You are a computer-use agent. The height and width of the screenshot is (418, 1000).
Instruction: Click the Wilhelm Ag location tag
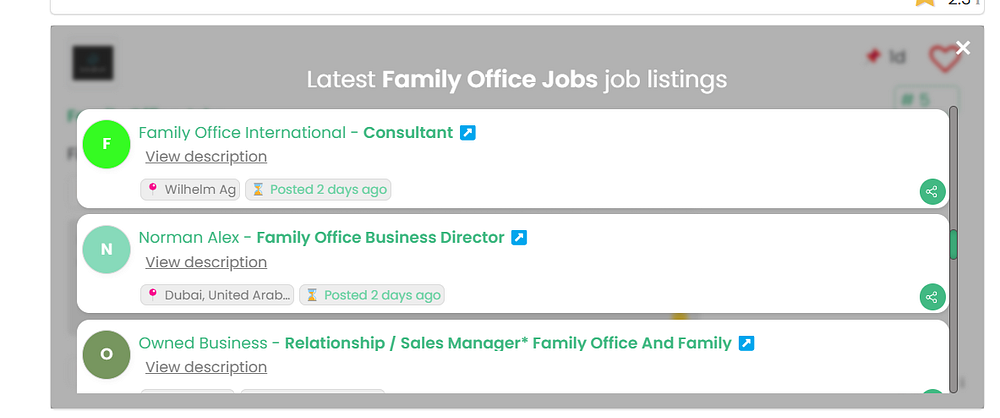[x=191, y=189]
